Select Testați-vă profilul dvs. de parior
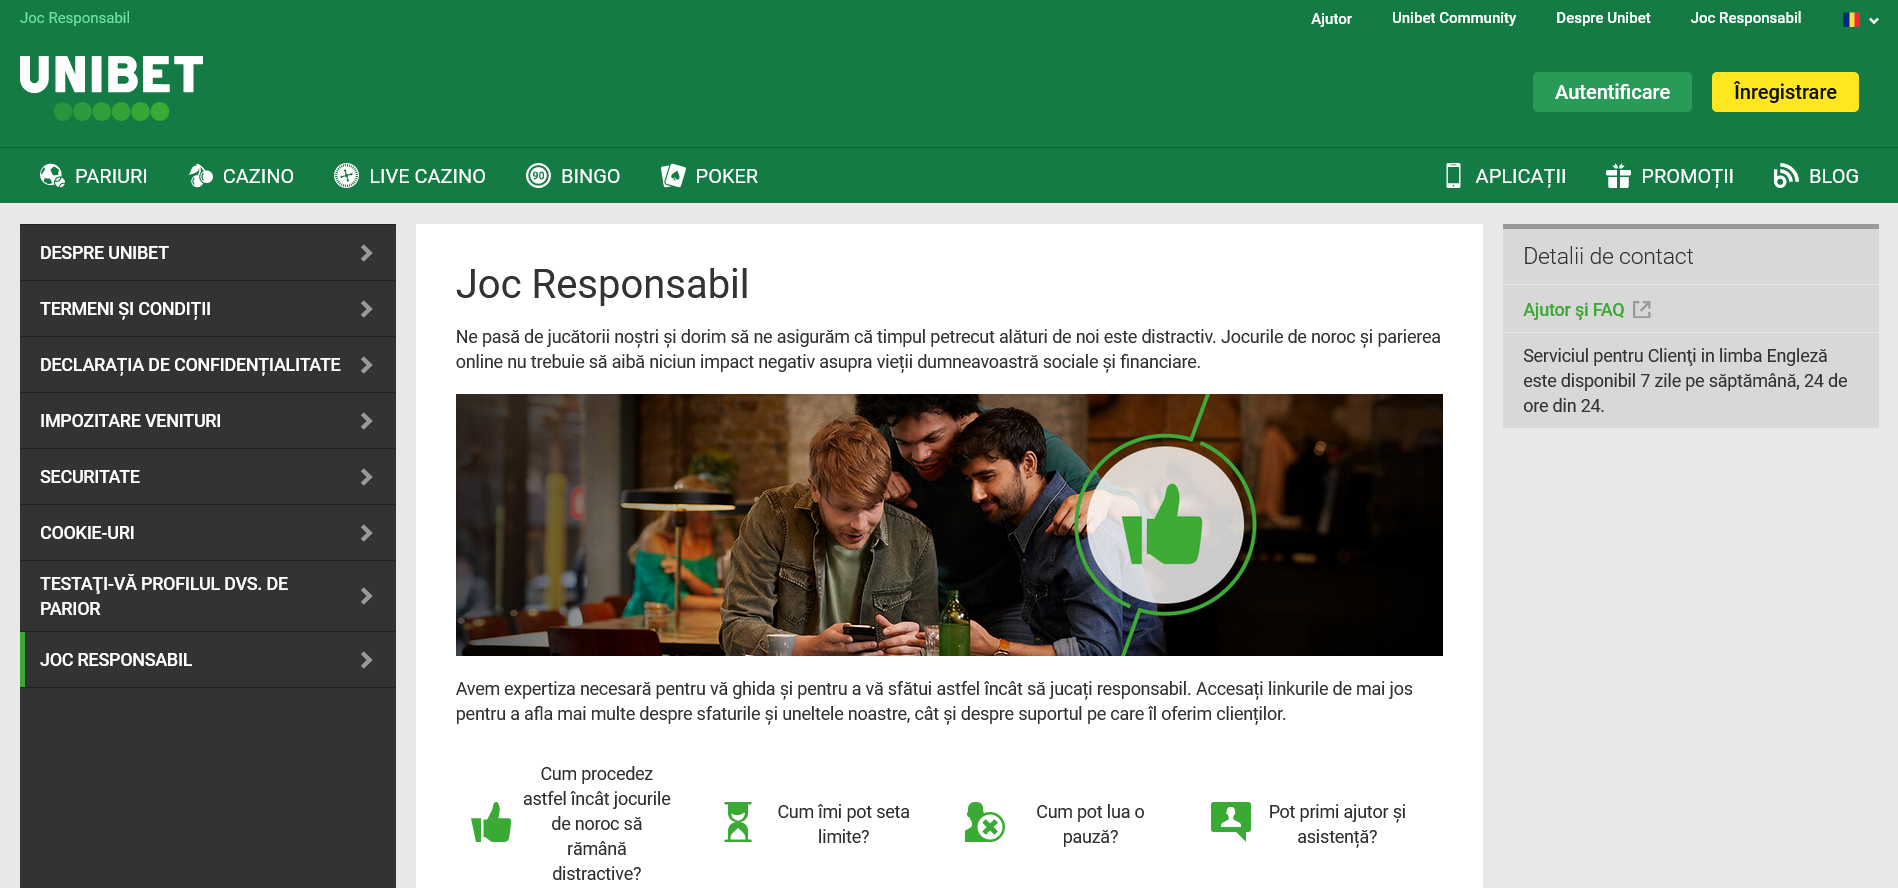 tap(208, 596)
